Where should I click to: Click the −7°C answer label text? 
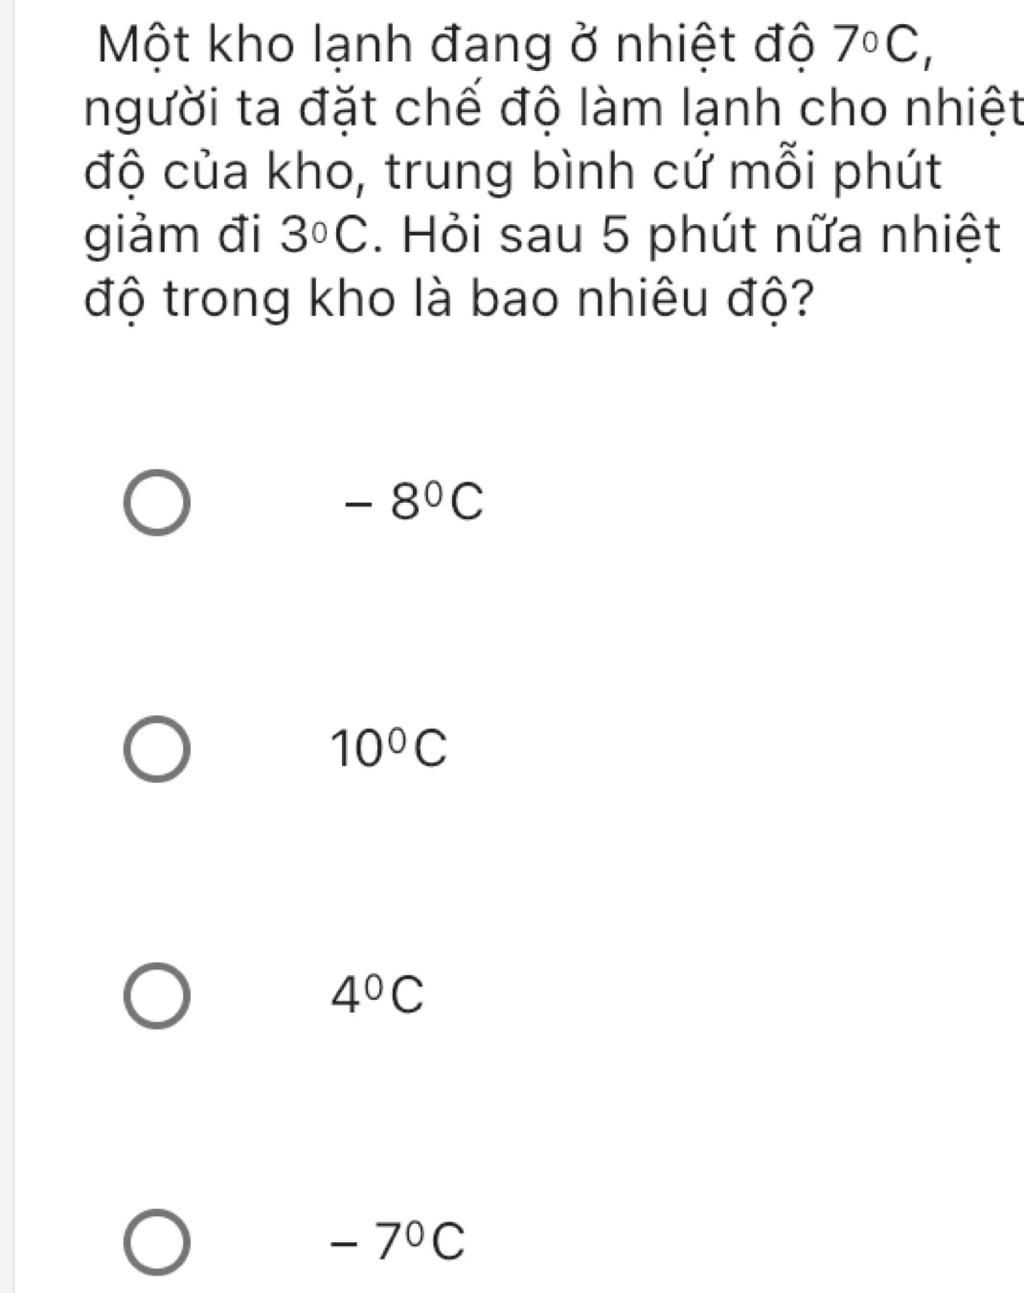coord(398,1242)
